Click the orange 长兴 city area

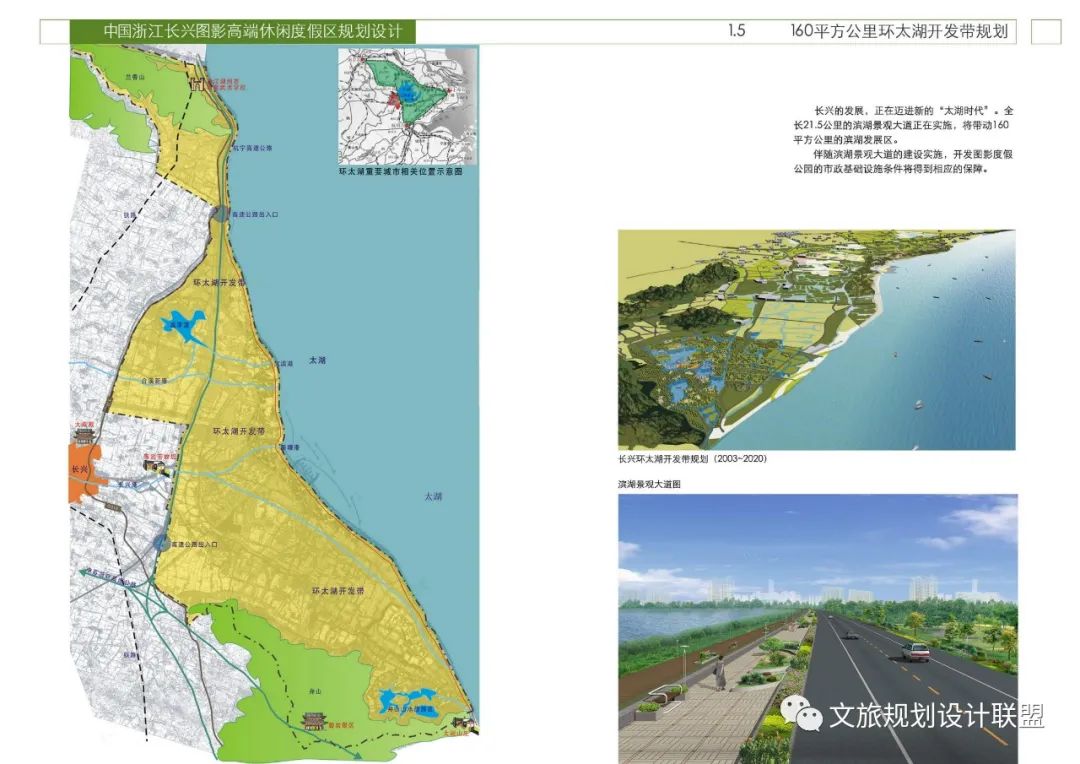point(83,473)
